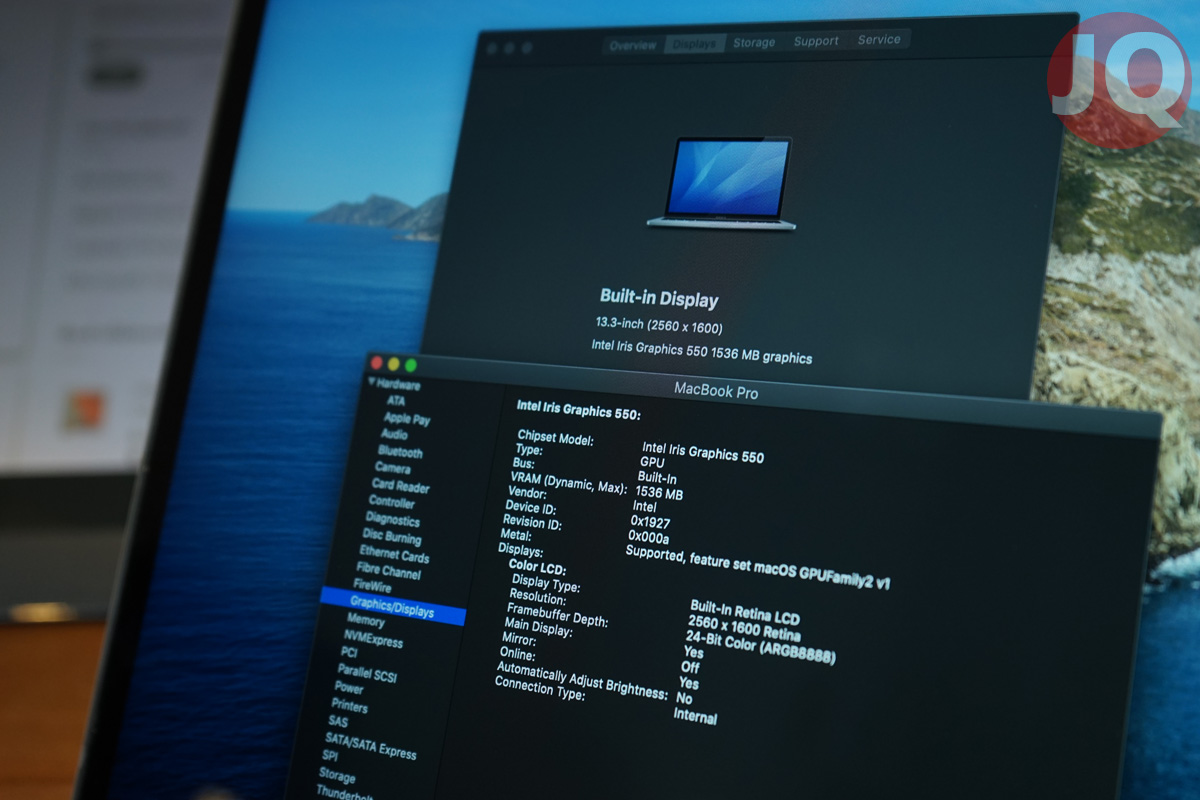Select Disc Burning in the sidebar

click(x=392, y=538)
